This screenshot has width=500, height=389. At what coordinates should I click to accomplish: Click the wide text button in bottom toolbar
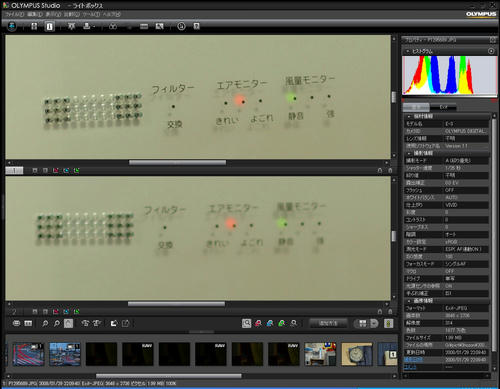[328, 323]
